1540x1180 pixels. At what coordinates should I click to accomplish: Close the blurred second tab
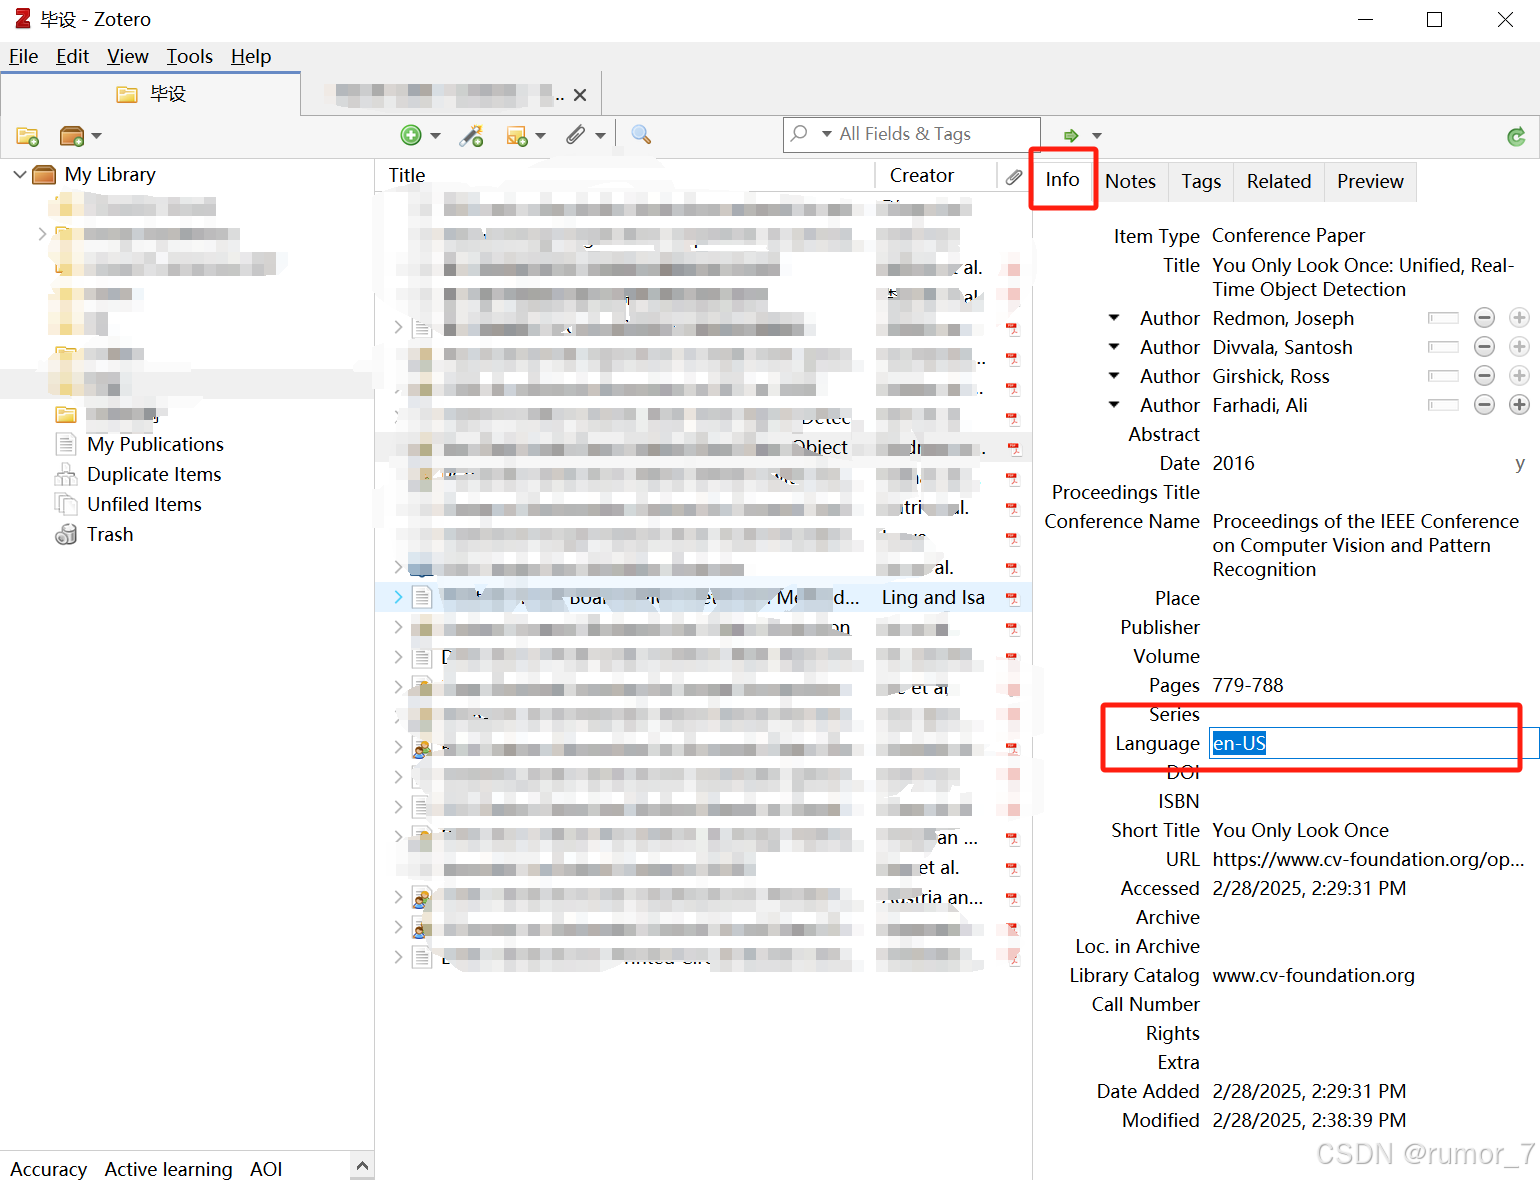[580, 96]
